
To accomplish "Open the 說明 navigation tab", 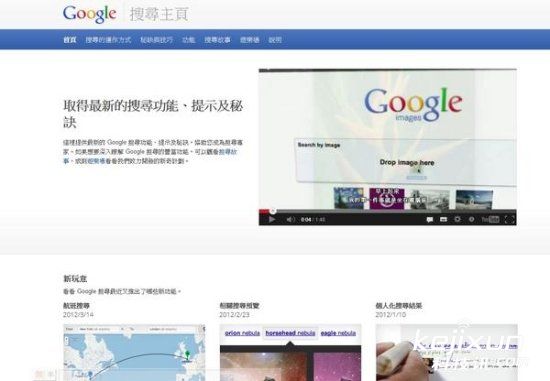I will tap(275, 40).
